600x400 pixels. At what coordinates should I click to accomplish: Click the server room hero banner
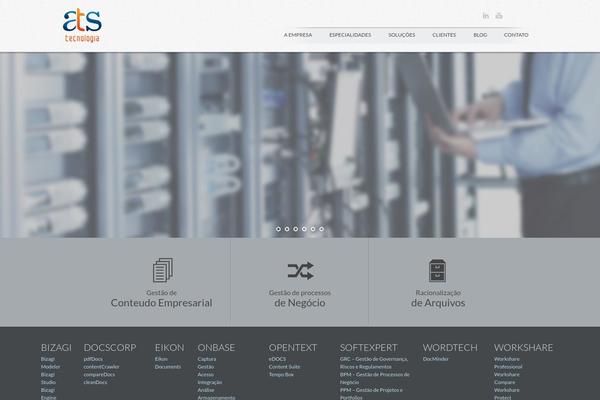tap(300, 145)
